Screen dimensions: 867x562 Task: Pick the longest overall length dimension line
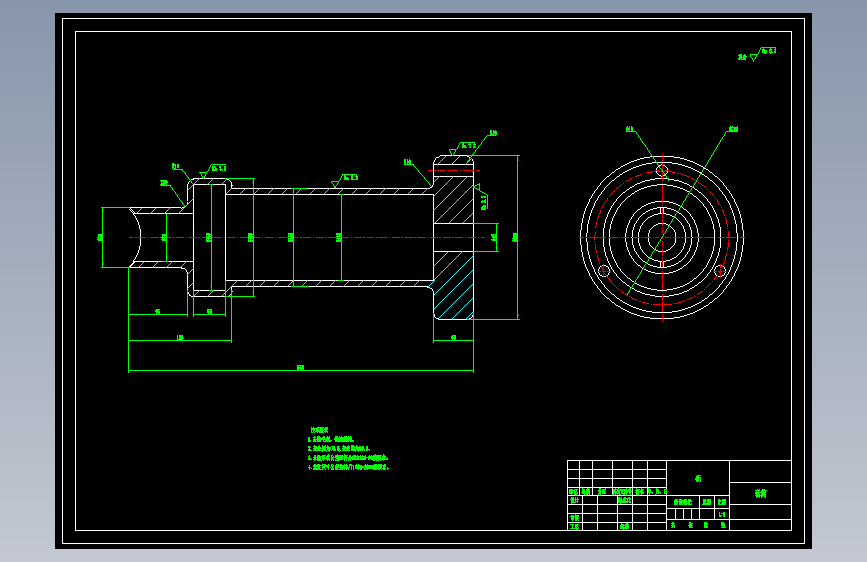[x=301, y=370]
